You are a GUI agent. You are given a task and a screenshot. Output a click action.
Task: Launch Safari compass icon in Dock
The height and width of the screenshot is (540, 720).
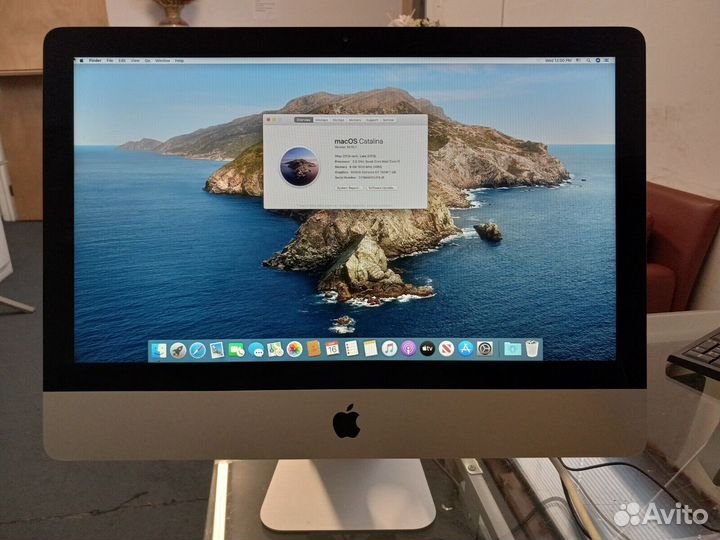click(197, 350)
